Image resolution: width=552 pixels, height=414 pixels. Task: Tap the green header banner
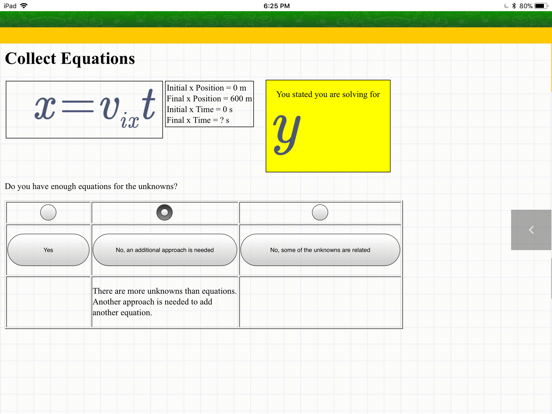pyautogui.click(x=276, y=19)
